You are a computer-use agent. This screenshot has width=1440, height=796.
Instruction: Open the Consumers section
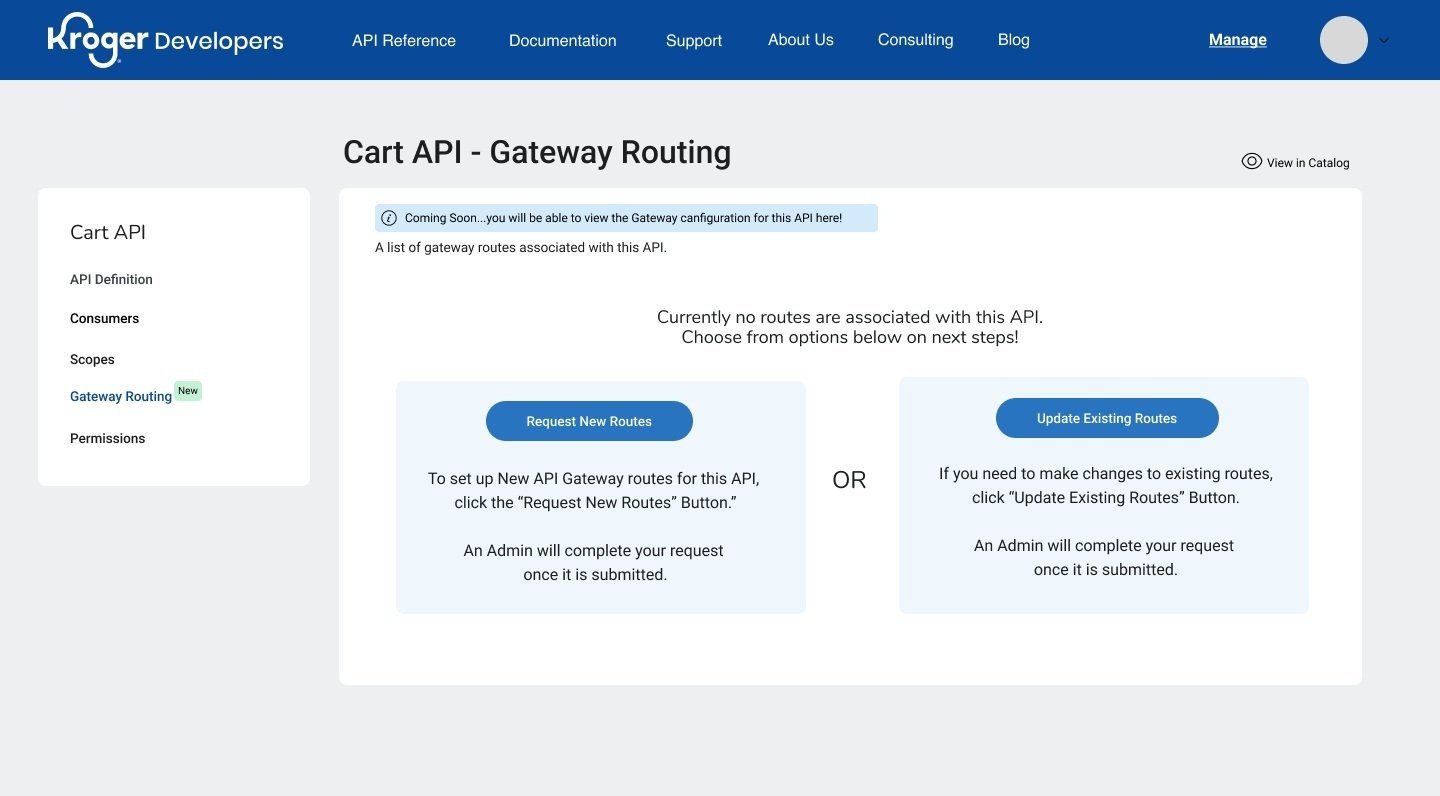tap(104, 318)
